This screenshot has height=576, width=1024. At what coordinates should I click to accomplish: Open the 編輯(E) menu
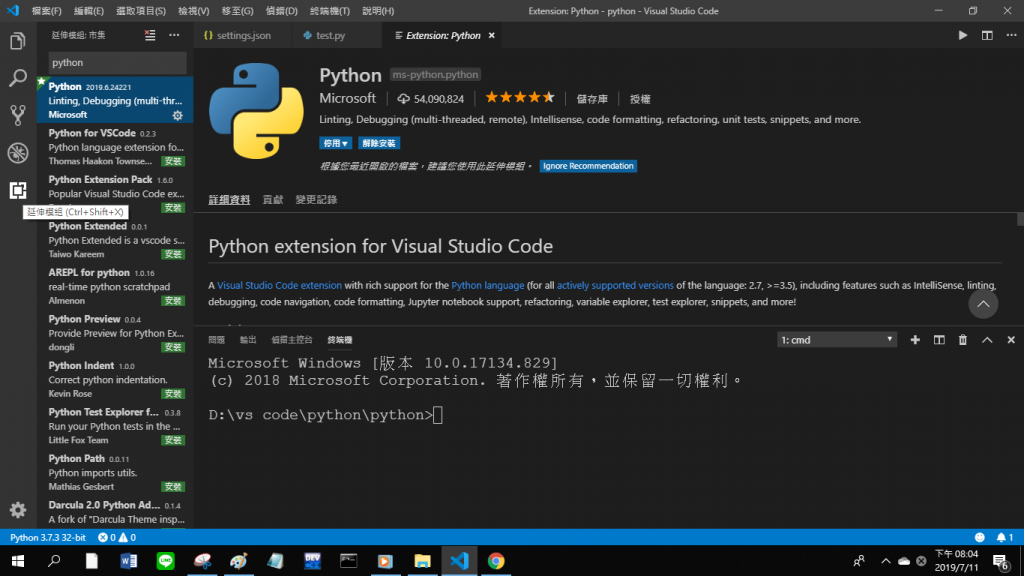pos(89,11)
